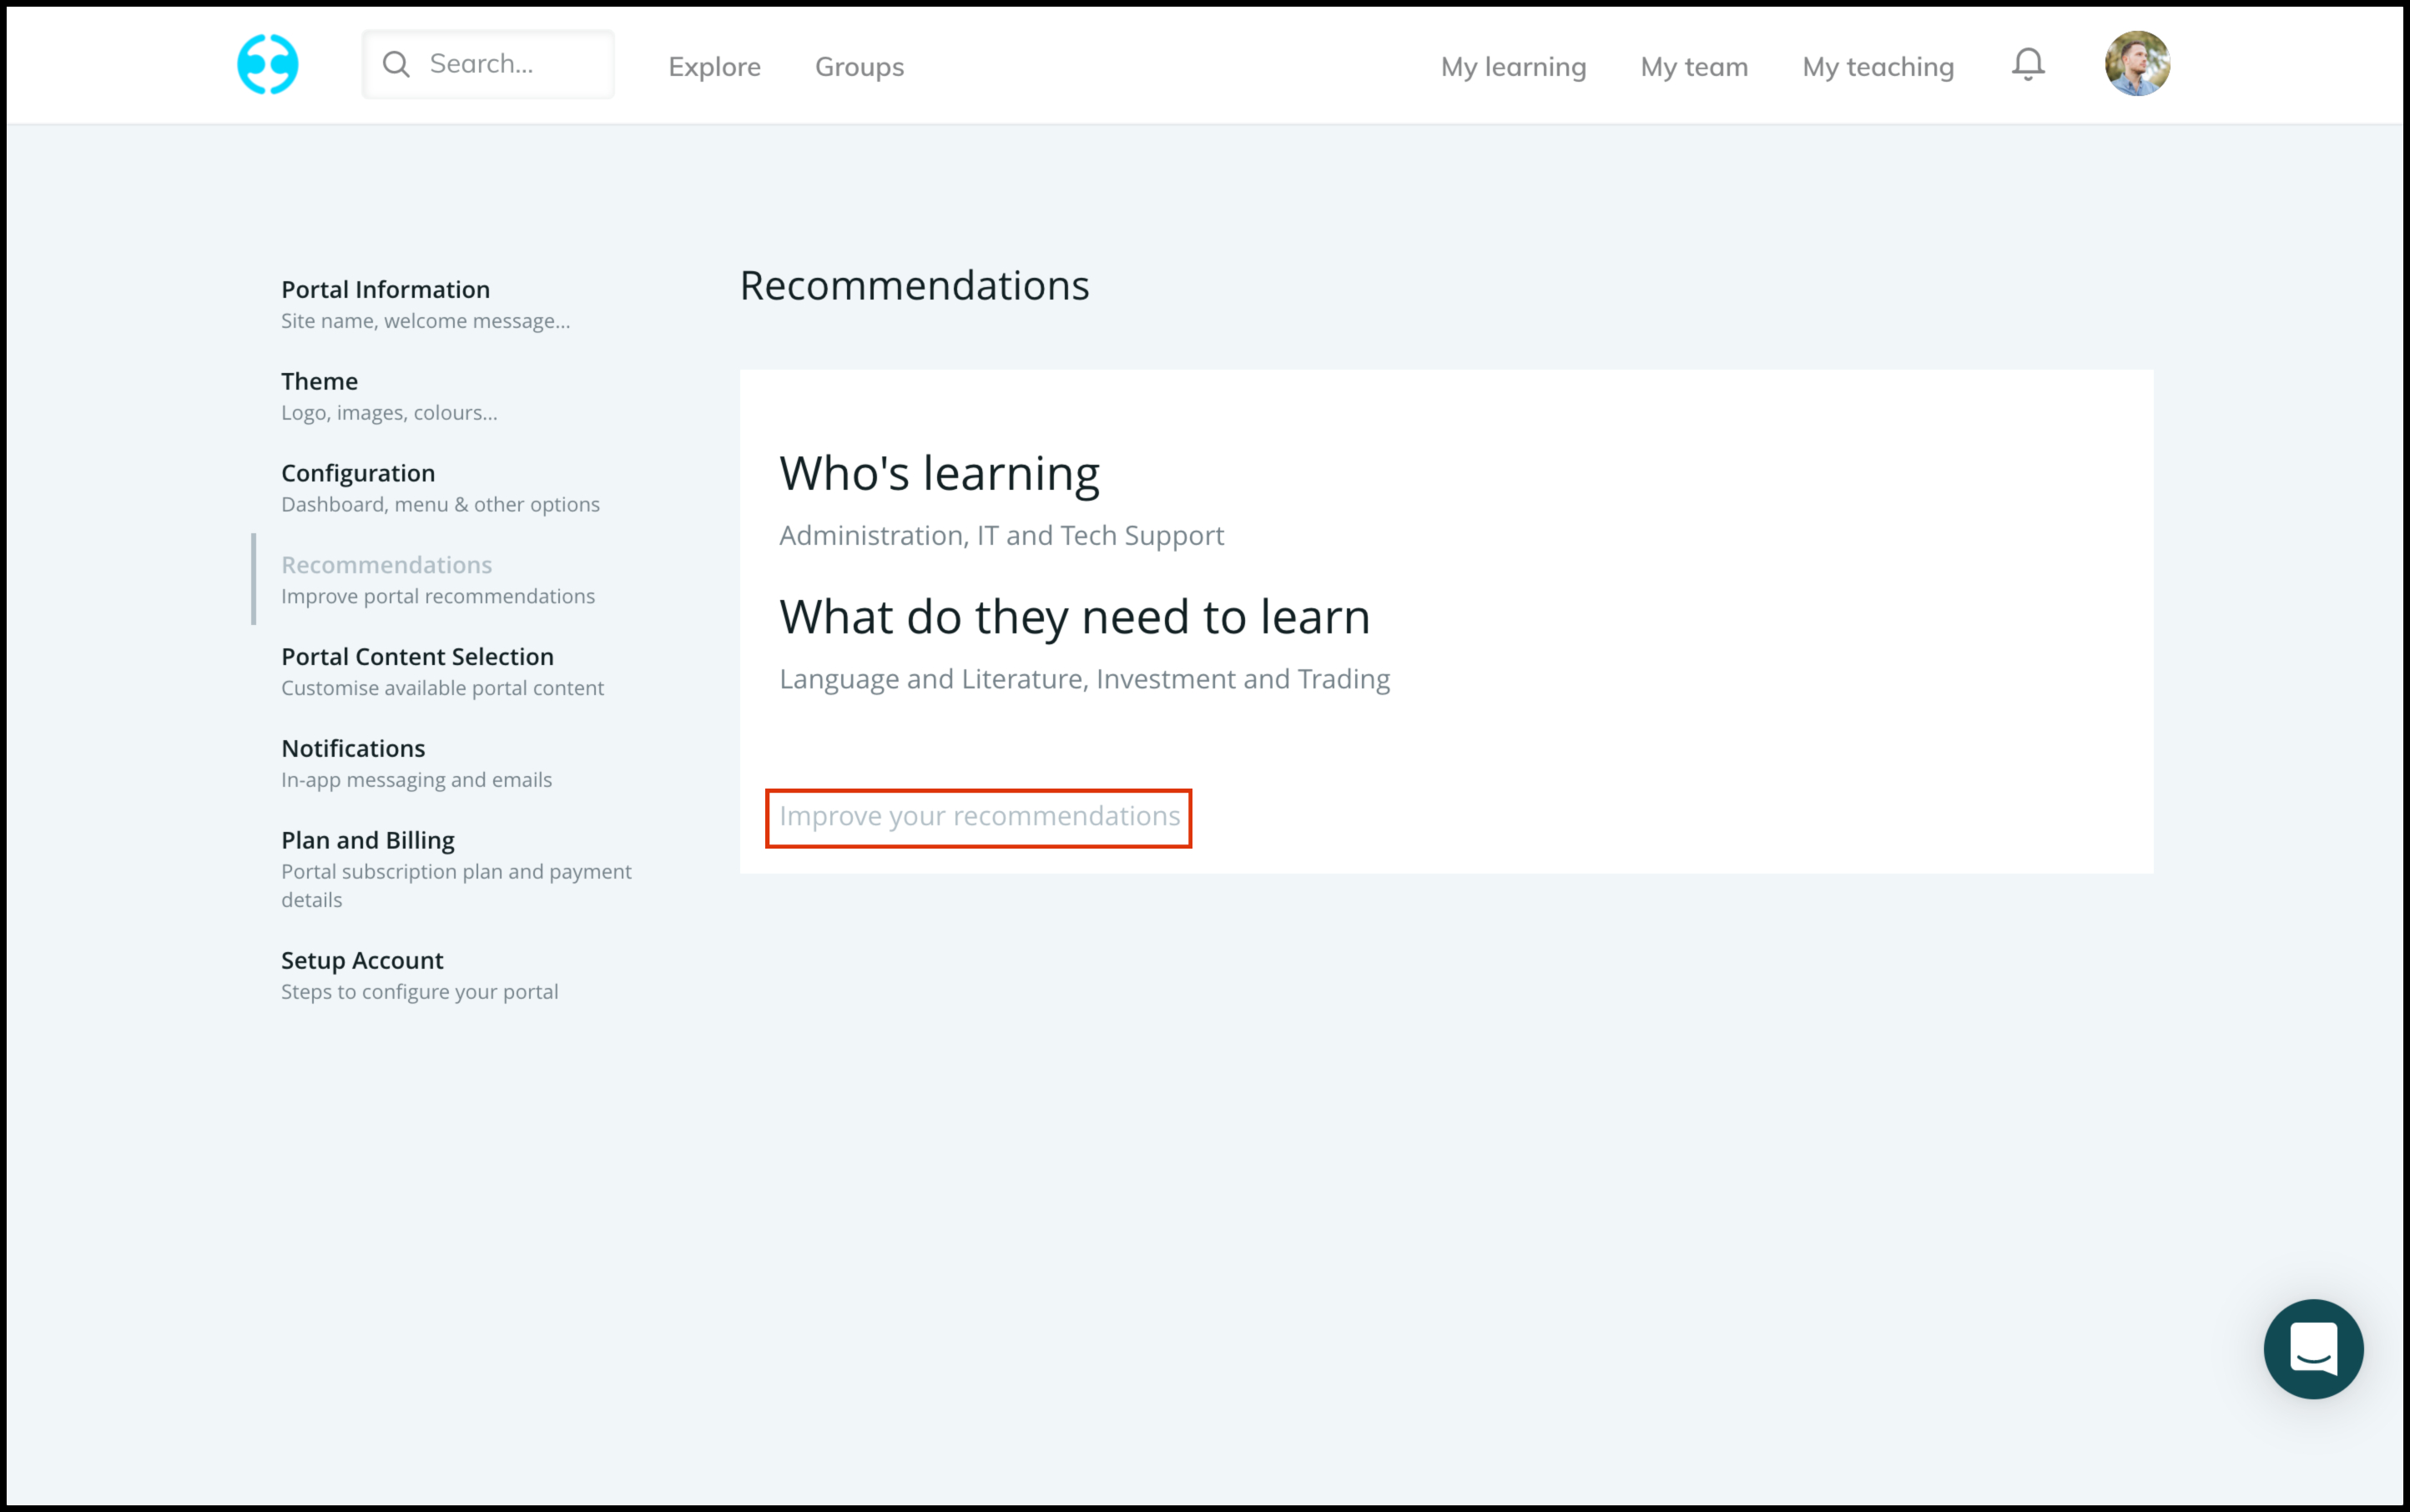The height and width of the screenshot is (1512, 2410).
Task: Click 'Dashboard, menu & other options' subtitle
Action: pyautogui.click(x=440, y=505)
